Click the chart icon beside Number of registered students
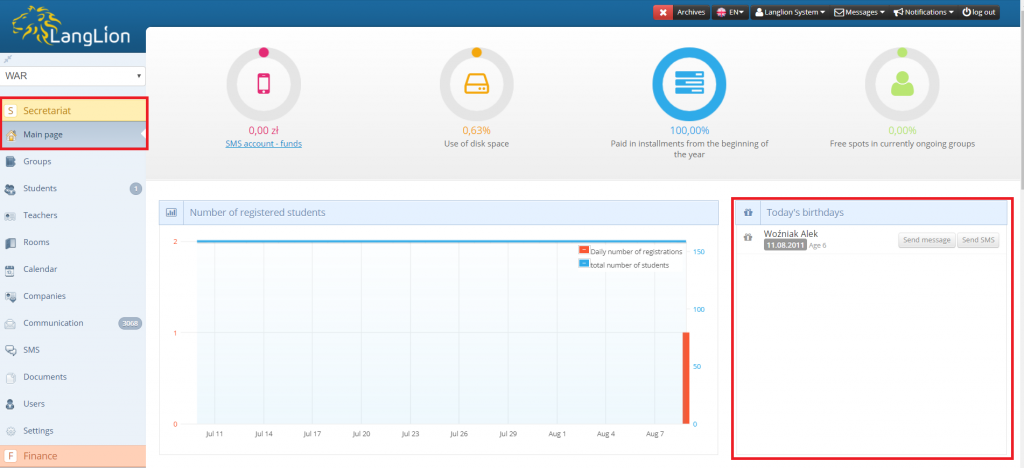Viewport: 1024px width, 468px height. tap(170, 213)
